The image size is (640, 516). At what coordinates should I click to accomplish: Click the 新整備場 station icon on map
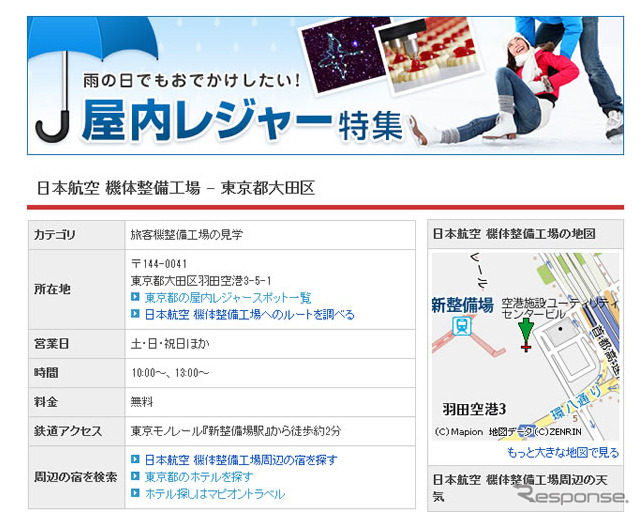pyautogui.click(x=462, y=326)
